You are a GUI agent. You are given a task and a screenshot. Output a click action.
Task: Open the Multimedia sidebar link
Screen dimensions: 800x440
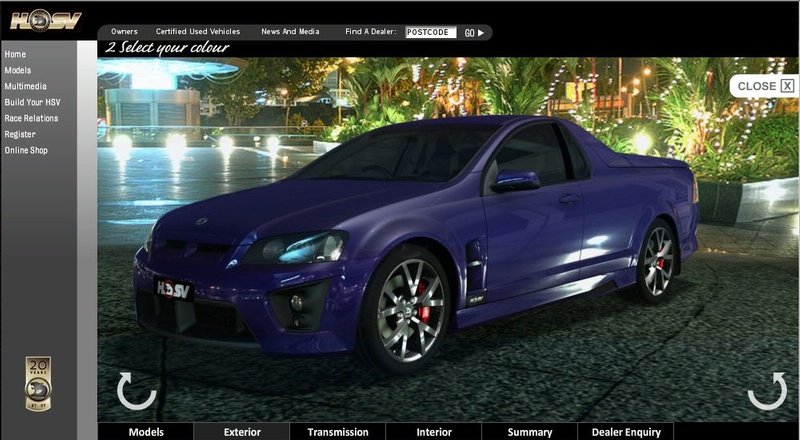[x=26, y=86]
